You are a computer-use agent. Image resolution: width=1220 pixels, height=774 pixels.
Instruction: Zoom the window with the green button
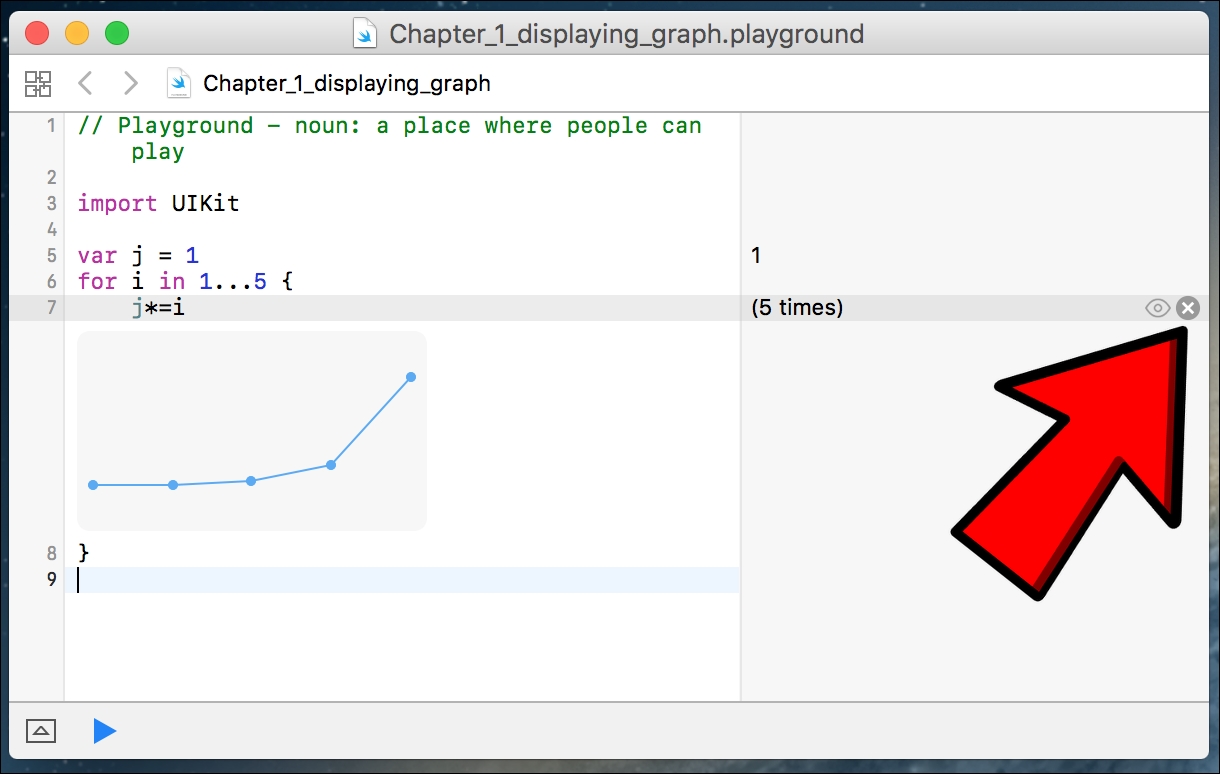point(117,33)
